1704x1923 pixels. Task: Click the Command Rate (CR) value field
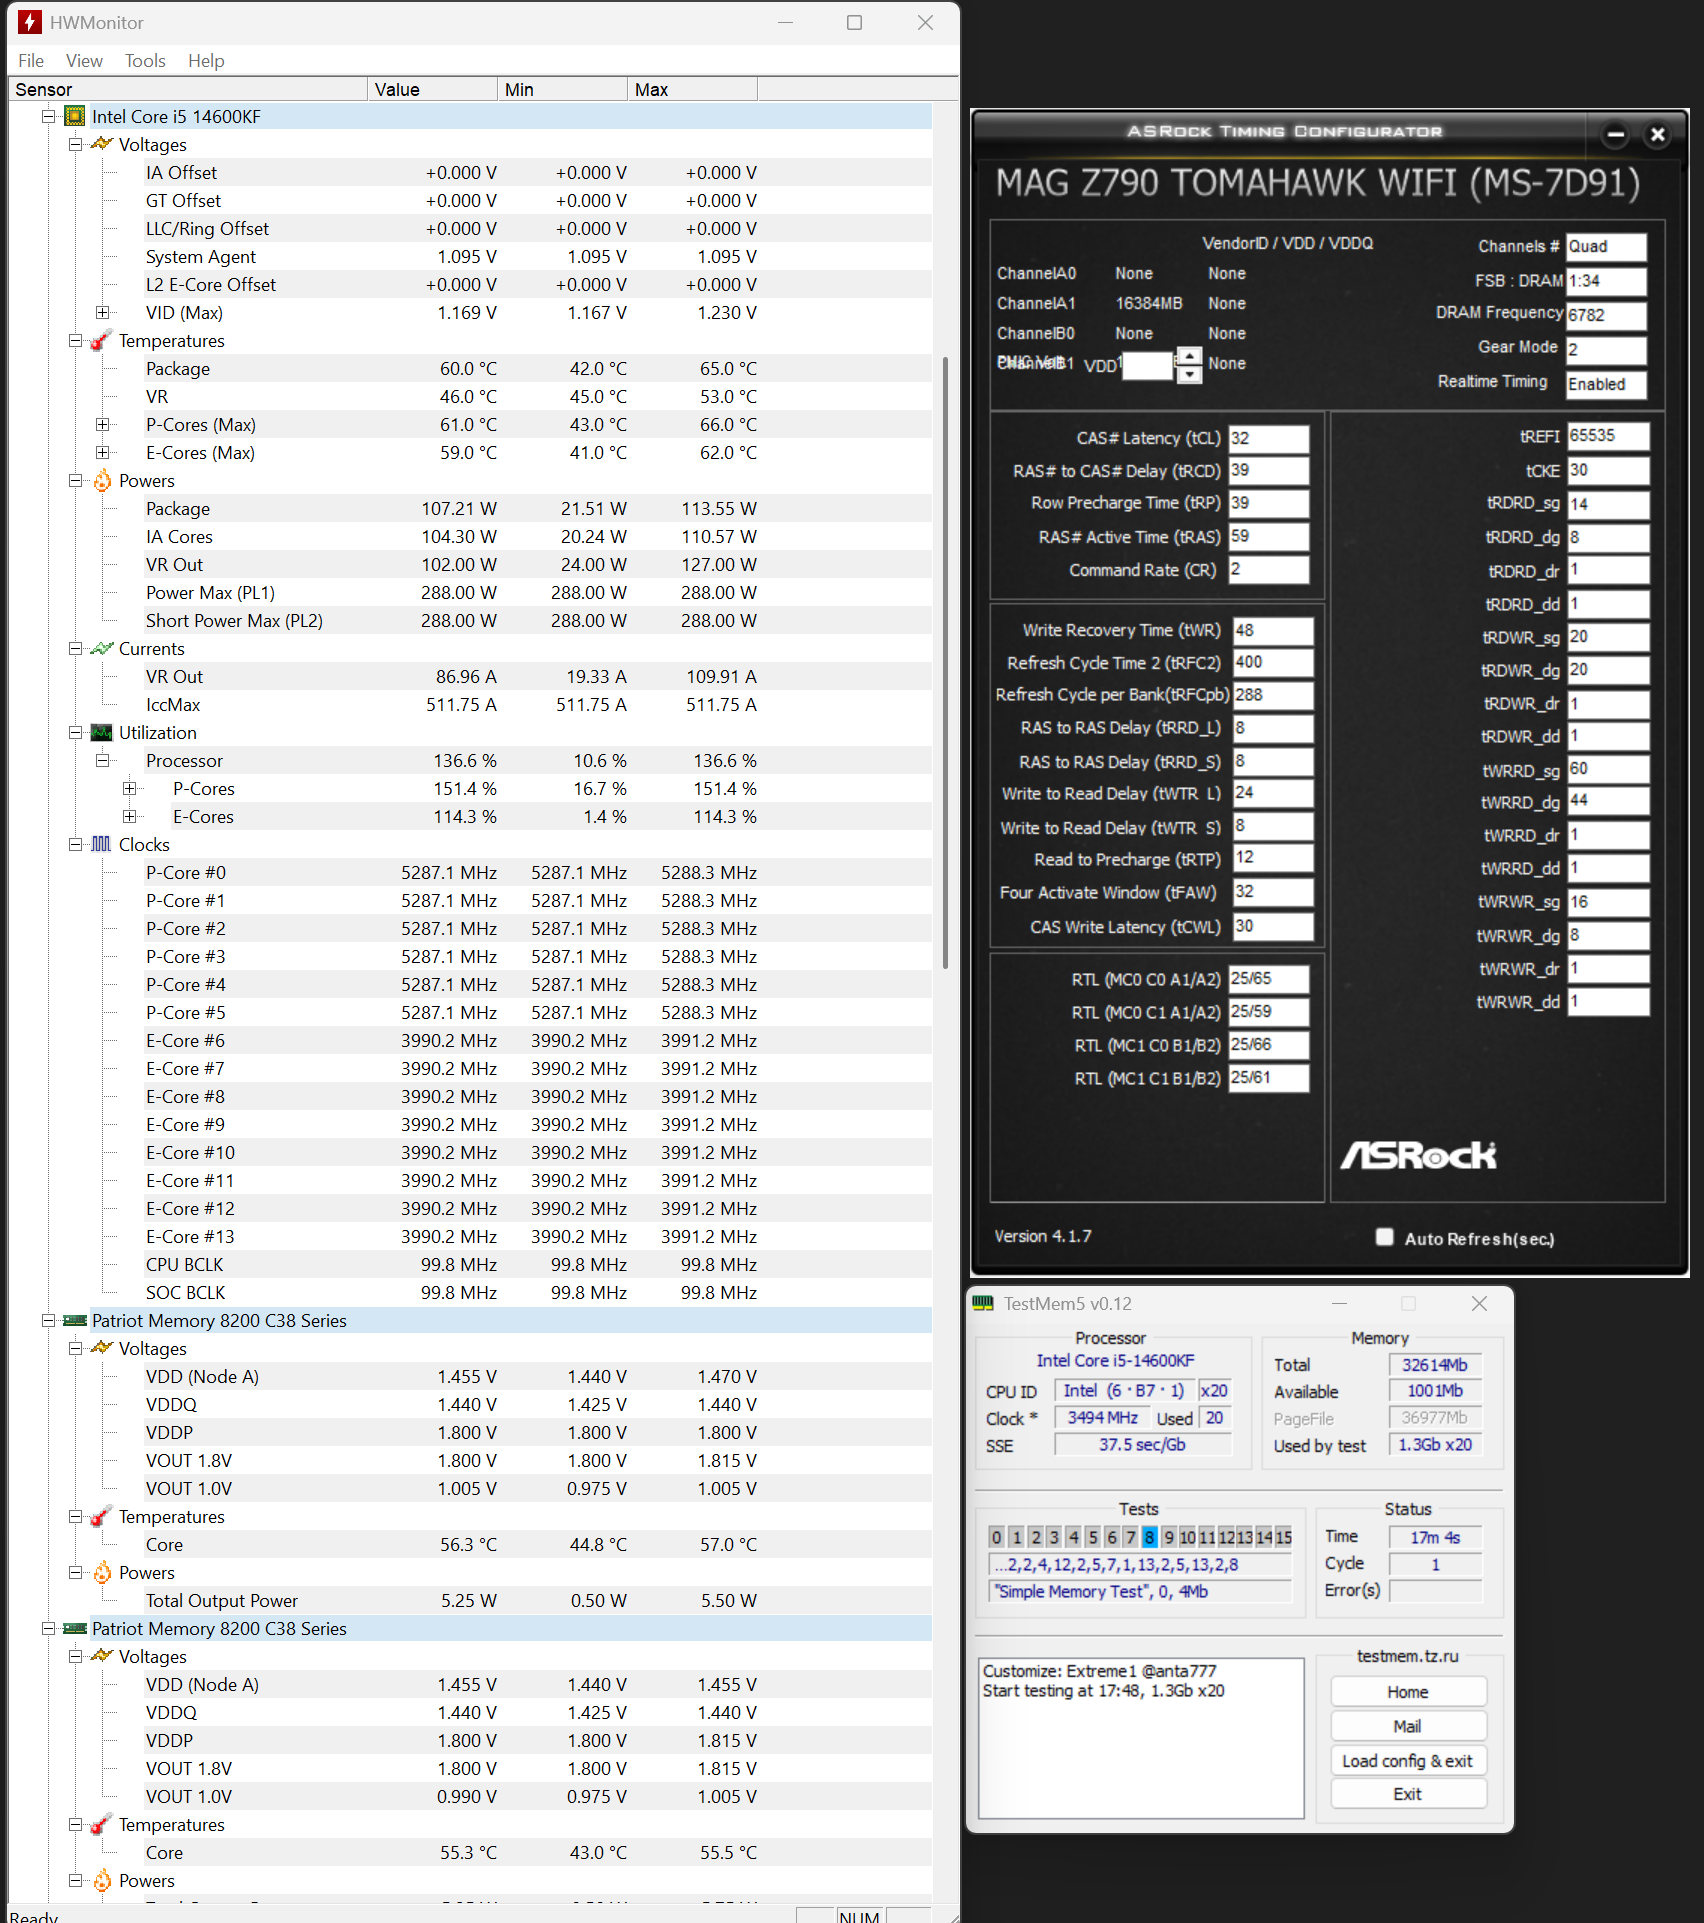pyautogui.click(x=1268, y=569)
